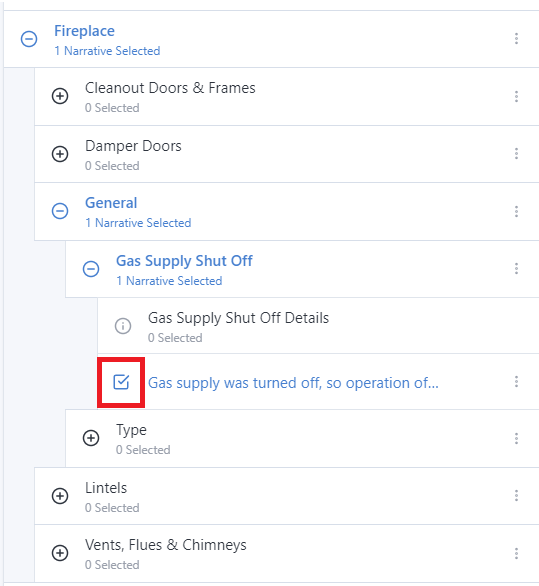The image size is (539, 586).
Task: Open Gas Supply Shut Off kebab menu
Action: point(516,268)
